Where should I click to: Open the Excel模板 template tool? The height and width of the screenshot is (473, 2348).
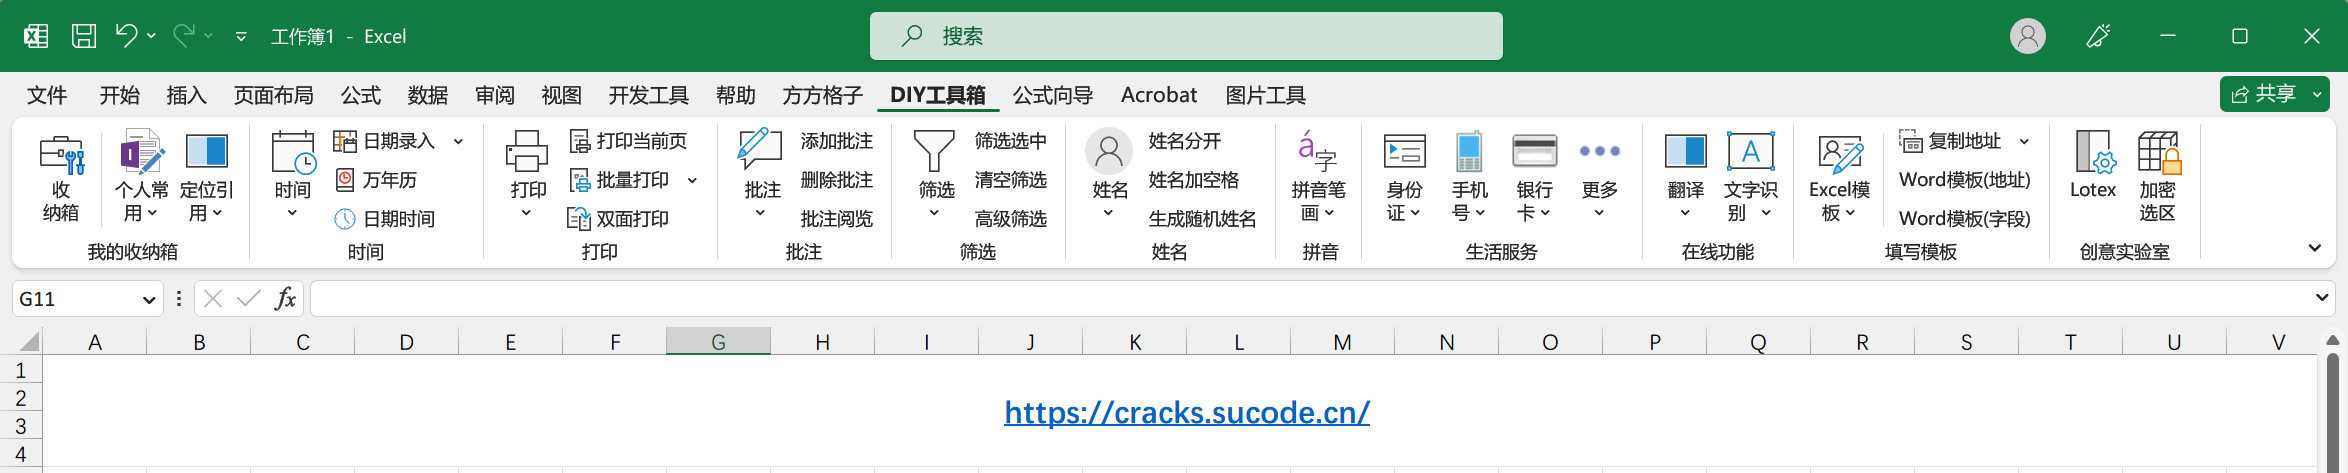point(1839,178)
